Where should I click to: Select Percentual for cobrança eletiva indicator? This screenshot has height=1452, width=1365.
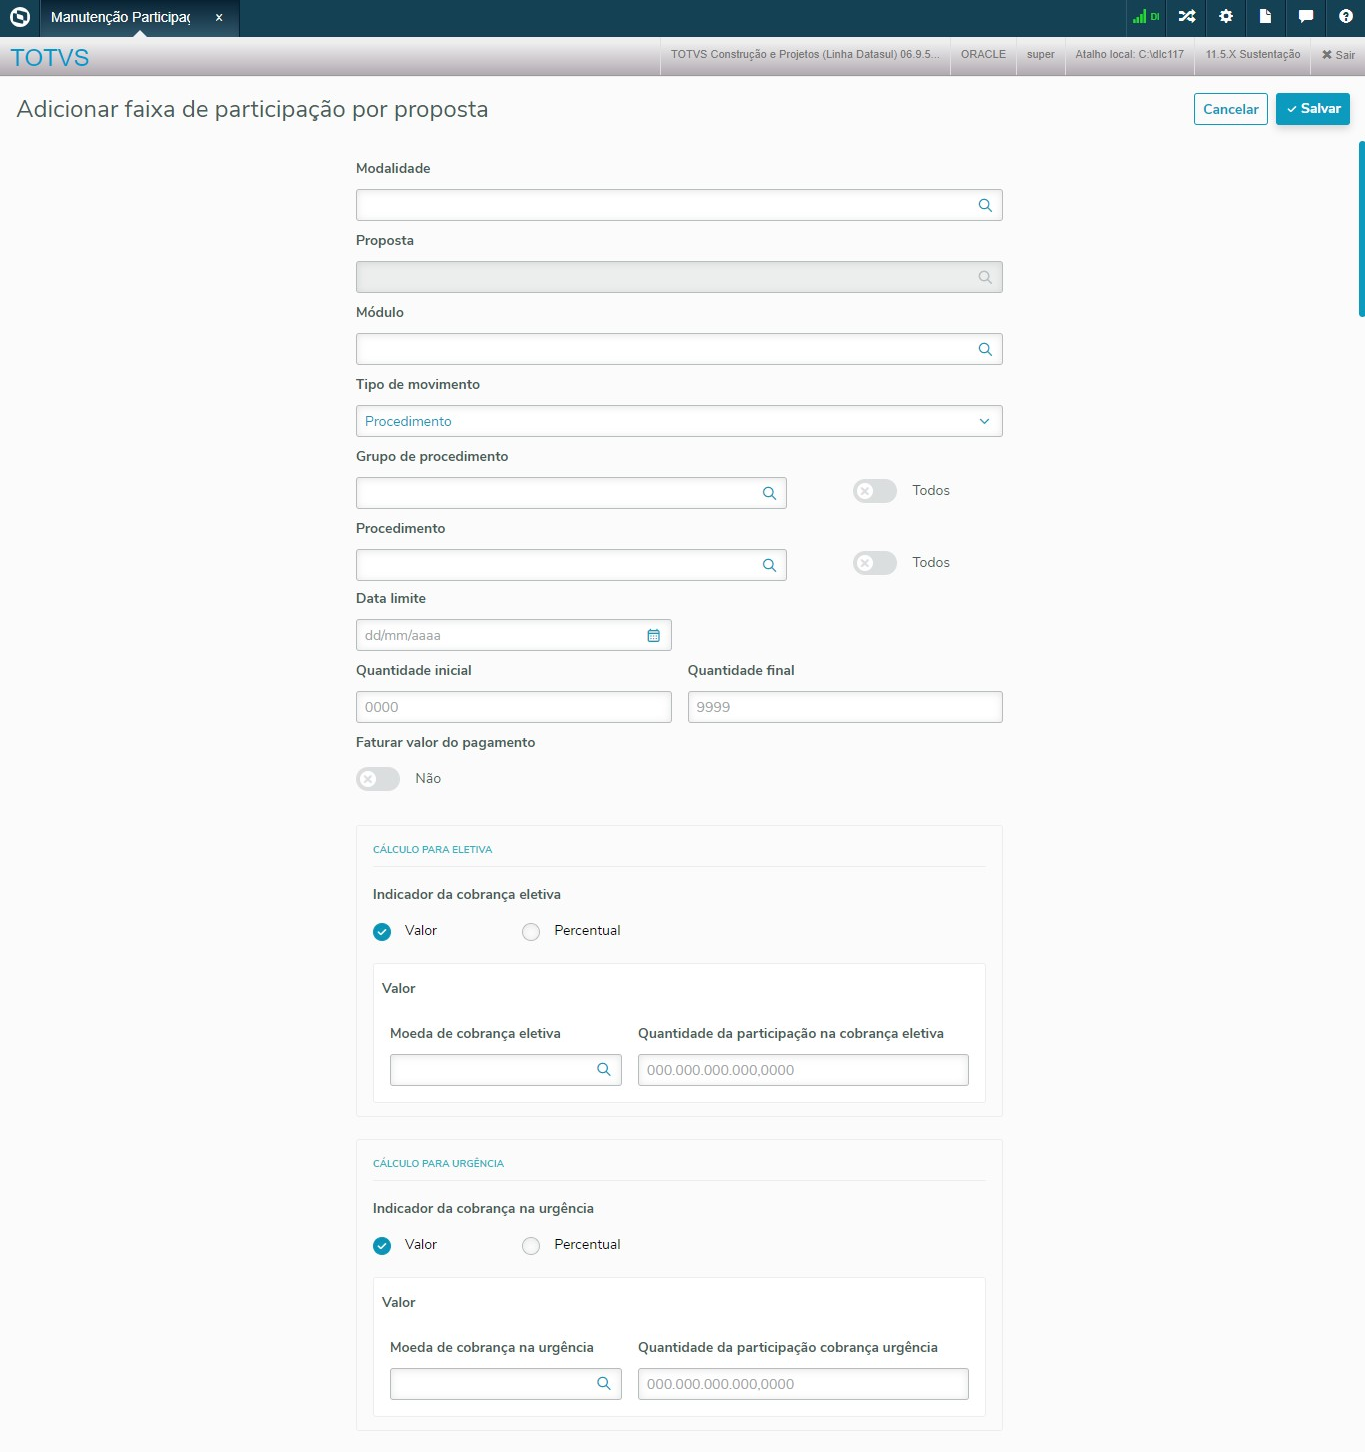pyautogui.click(x=531, y=932)
